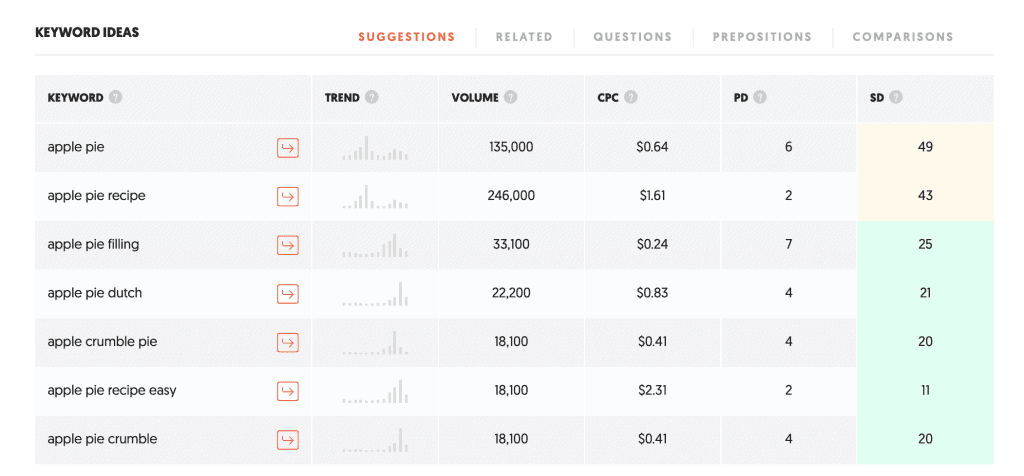Sort by the SD column header
Screen dimensions: 1024x476
coord(877,98)
